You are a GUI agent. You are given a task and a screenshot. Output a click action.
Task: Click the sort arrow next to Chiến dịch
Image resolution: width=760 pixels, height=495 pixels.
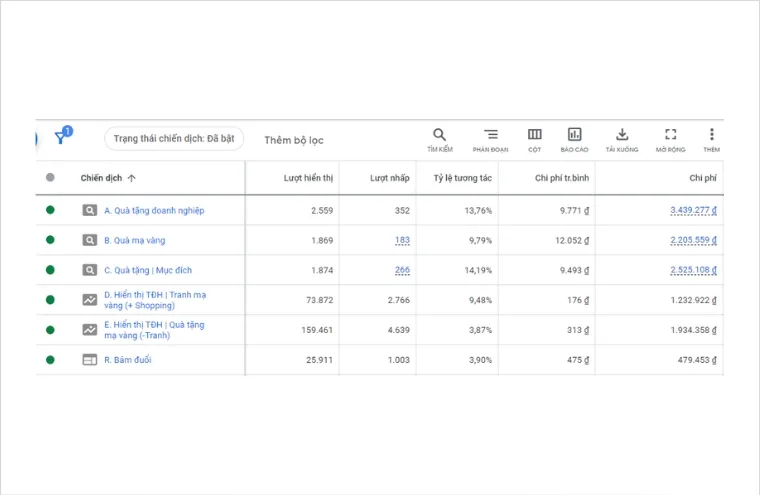pyautogui.click(x=131, y=178)
